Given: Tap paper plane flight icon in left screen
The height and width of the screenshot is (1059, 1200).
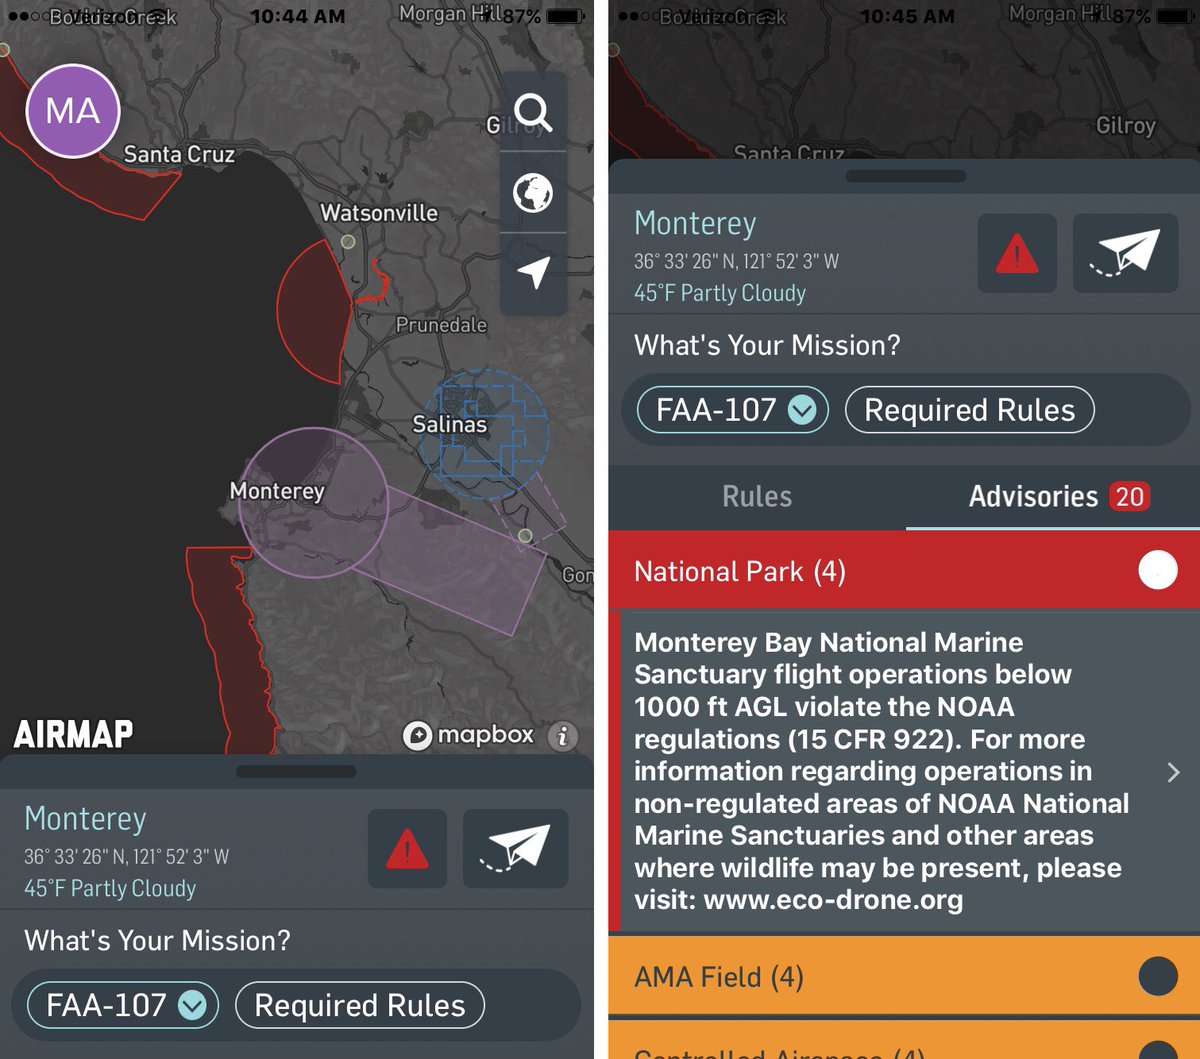Looking at the screenshot, I should point(515,849).
